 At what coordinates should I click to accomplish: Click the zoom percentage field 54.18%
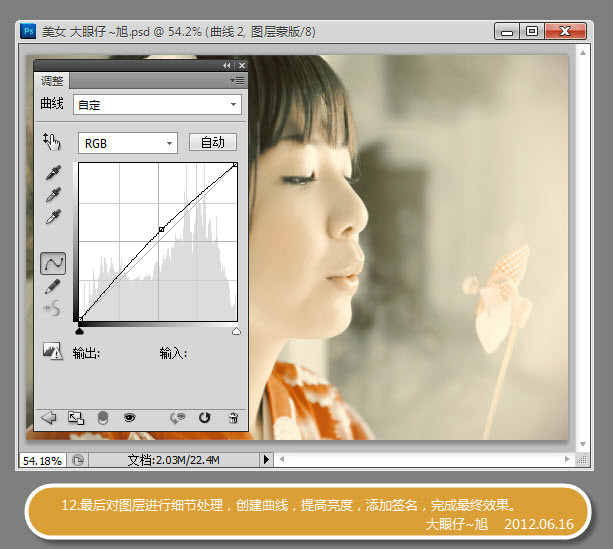[x=42, y=461]
